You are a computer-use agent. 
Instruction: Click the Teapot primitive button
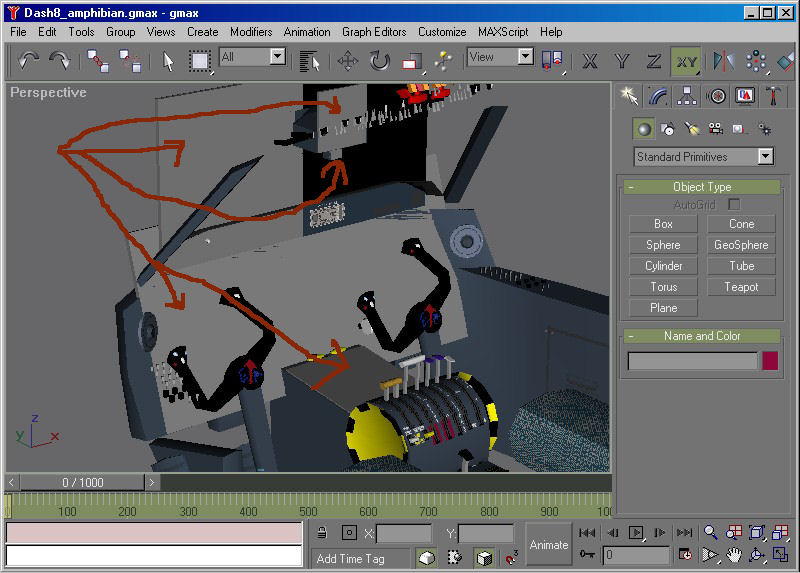pyautogui.click(x=741, y=287)
